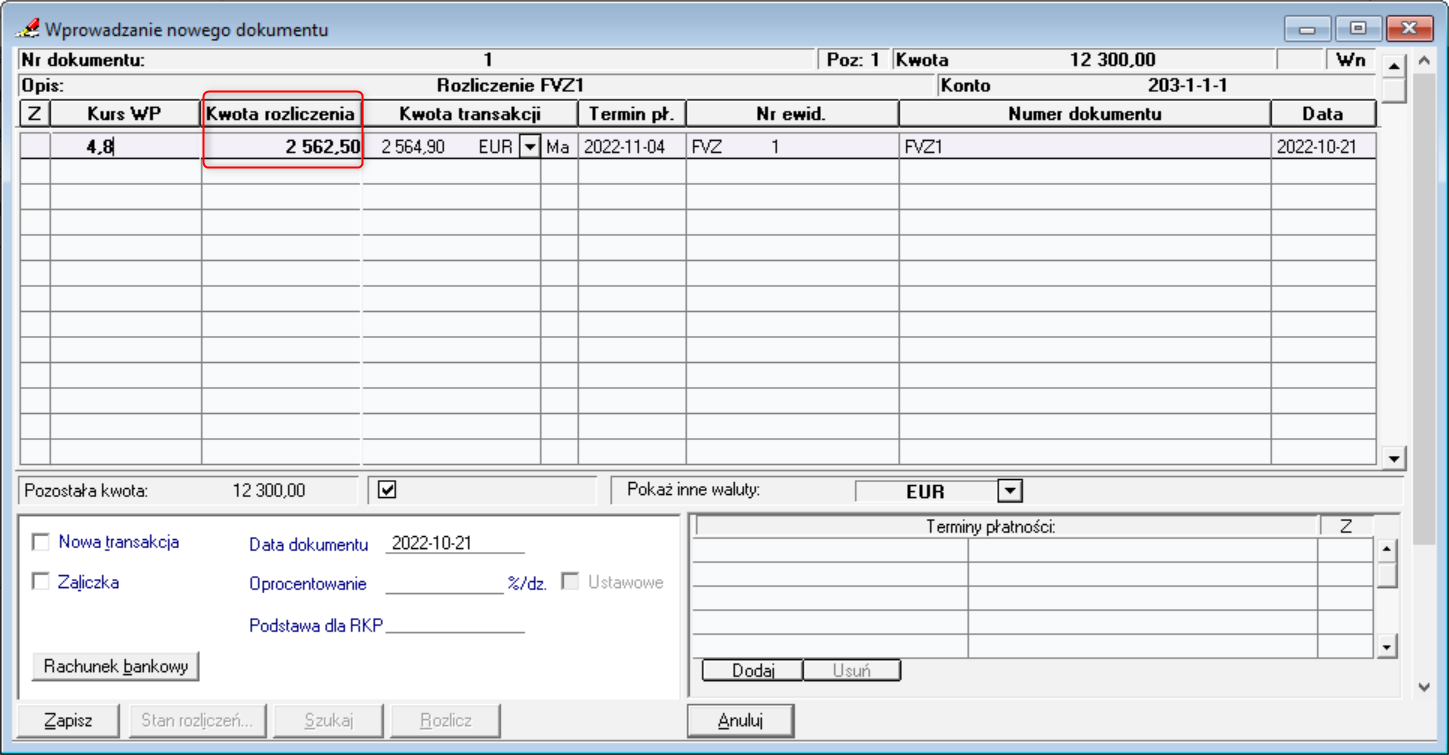This screenshot has height=755, width=1449.
Task: Select the Kwota rozliczenia cell 2 562,50
Action: tap(282, 147)
